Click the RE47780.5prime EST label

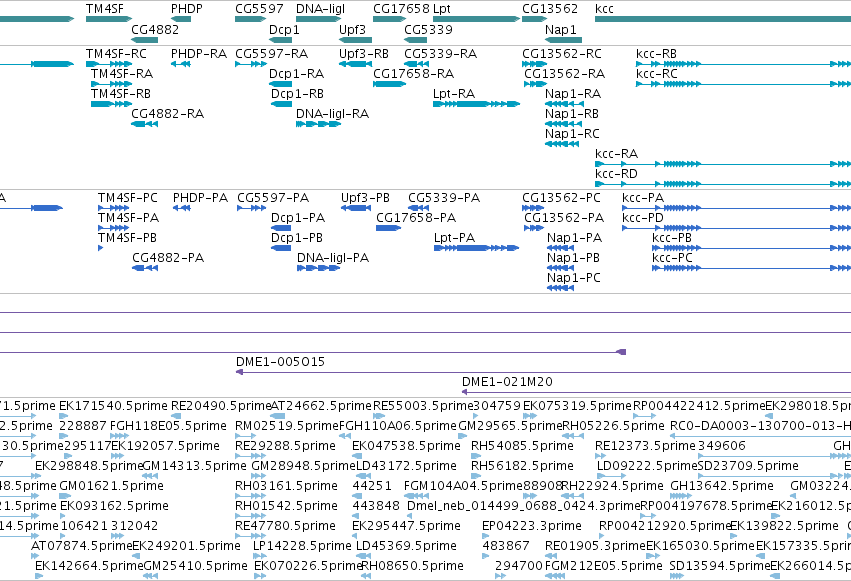pyautogui.click(x=285, y=526)
